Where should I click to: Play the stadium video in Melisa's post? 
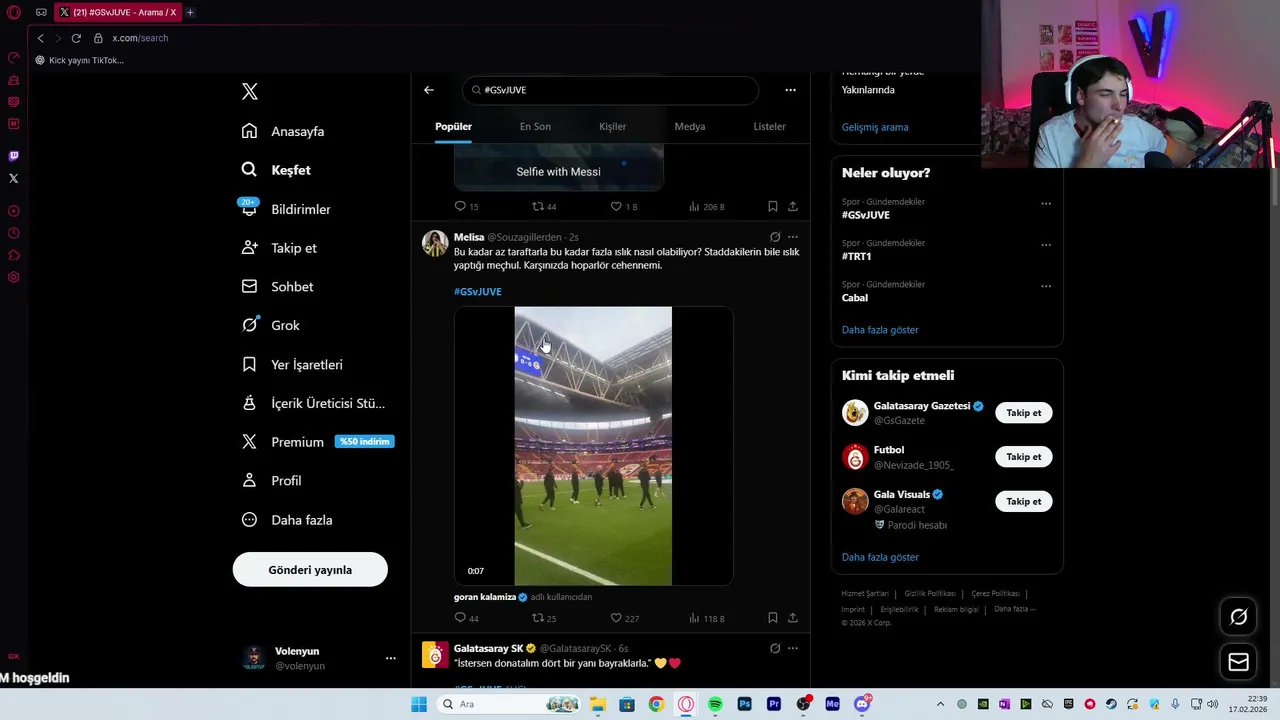pos(593,446)
